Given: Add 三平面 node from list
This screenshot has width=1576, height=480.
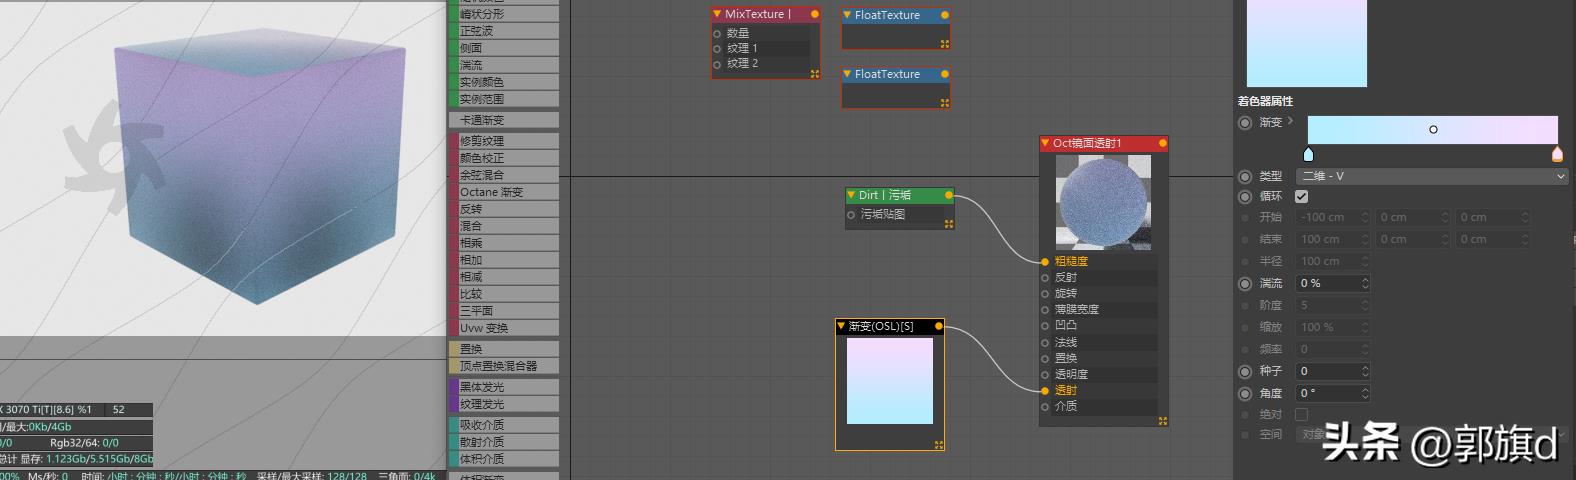Looking at the screenshot, I should pyautogui.click(x=505, y=311).
